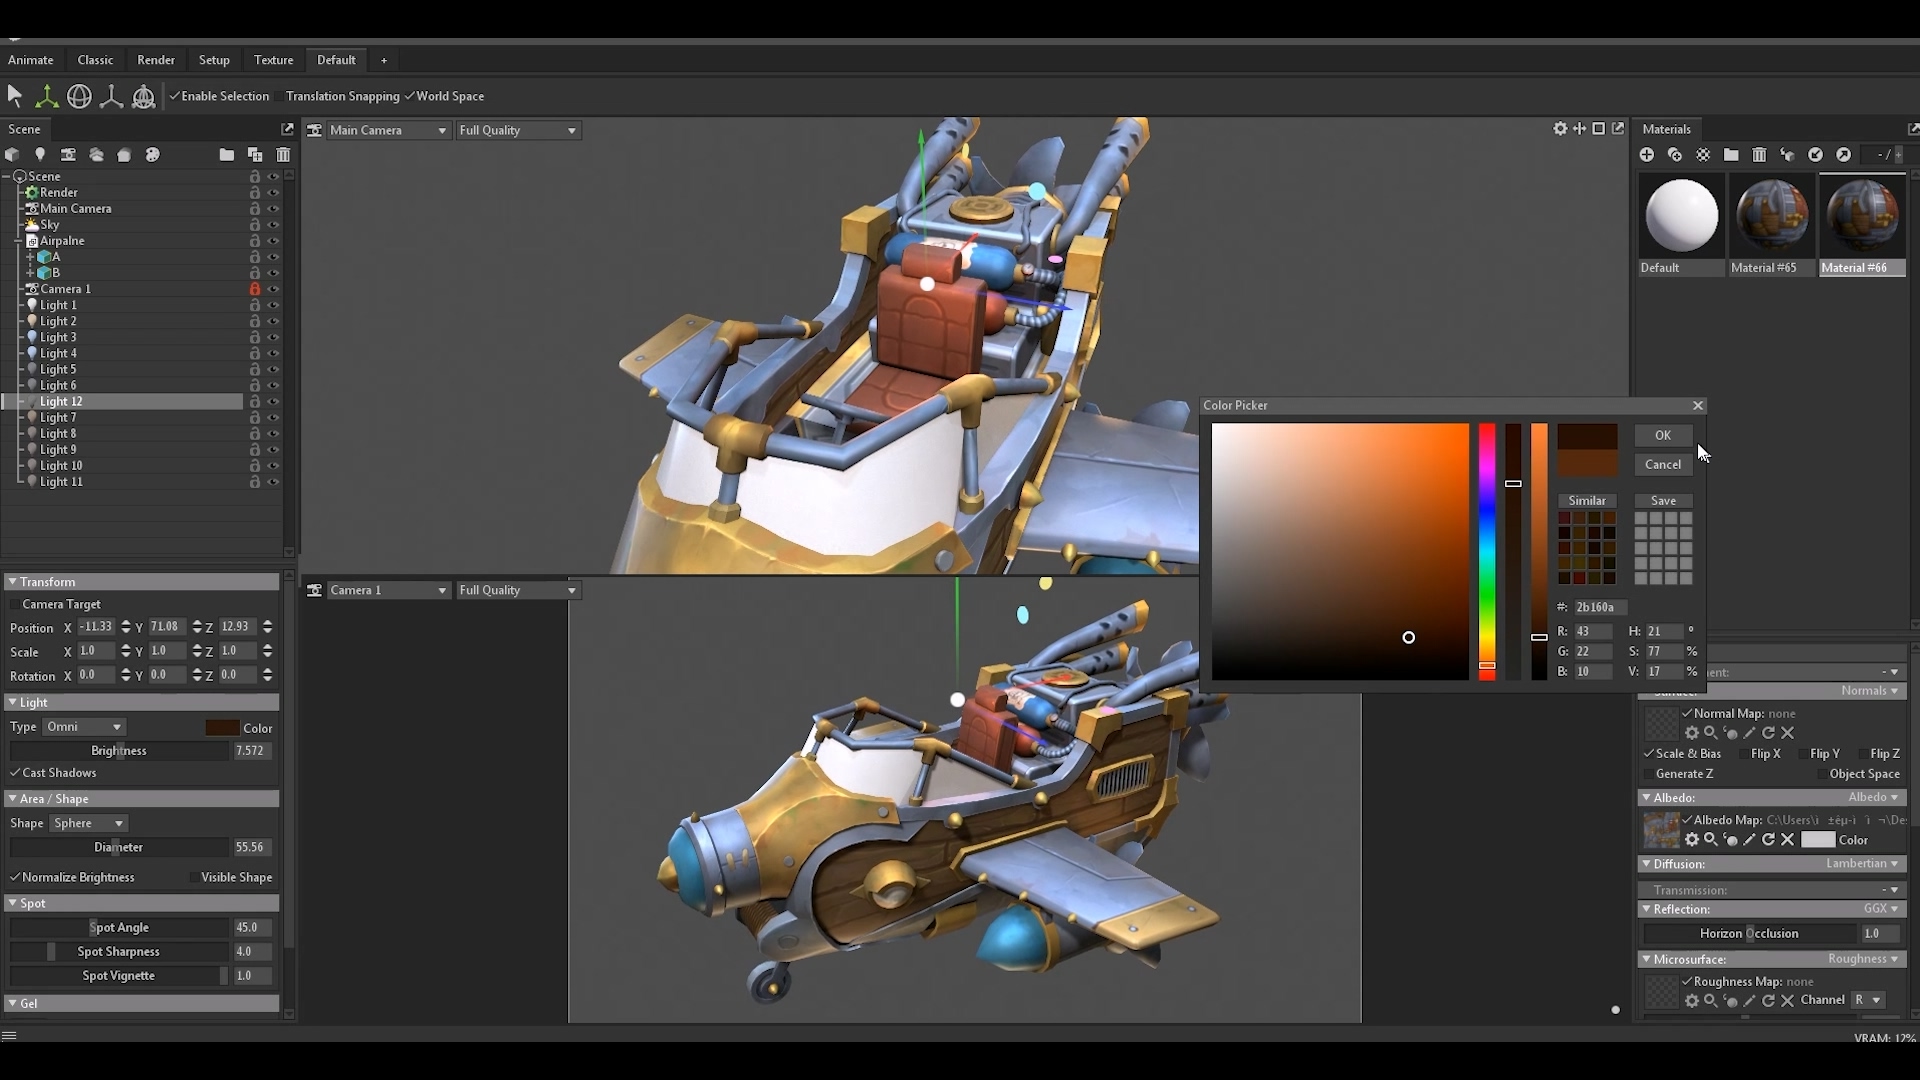
Task: Open Main Camera viewport settings gear
Action: coord(1559,129)
